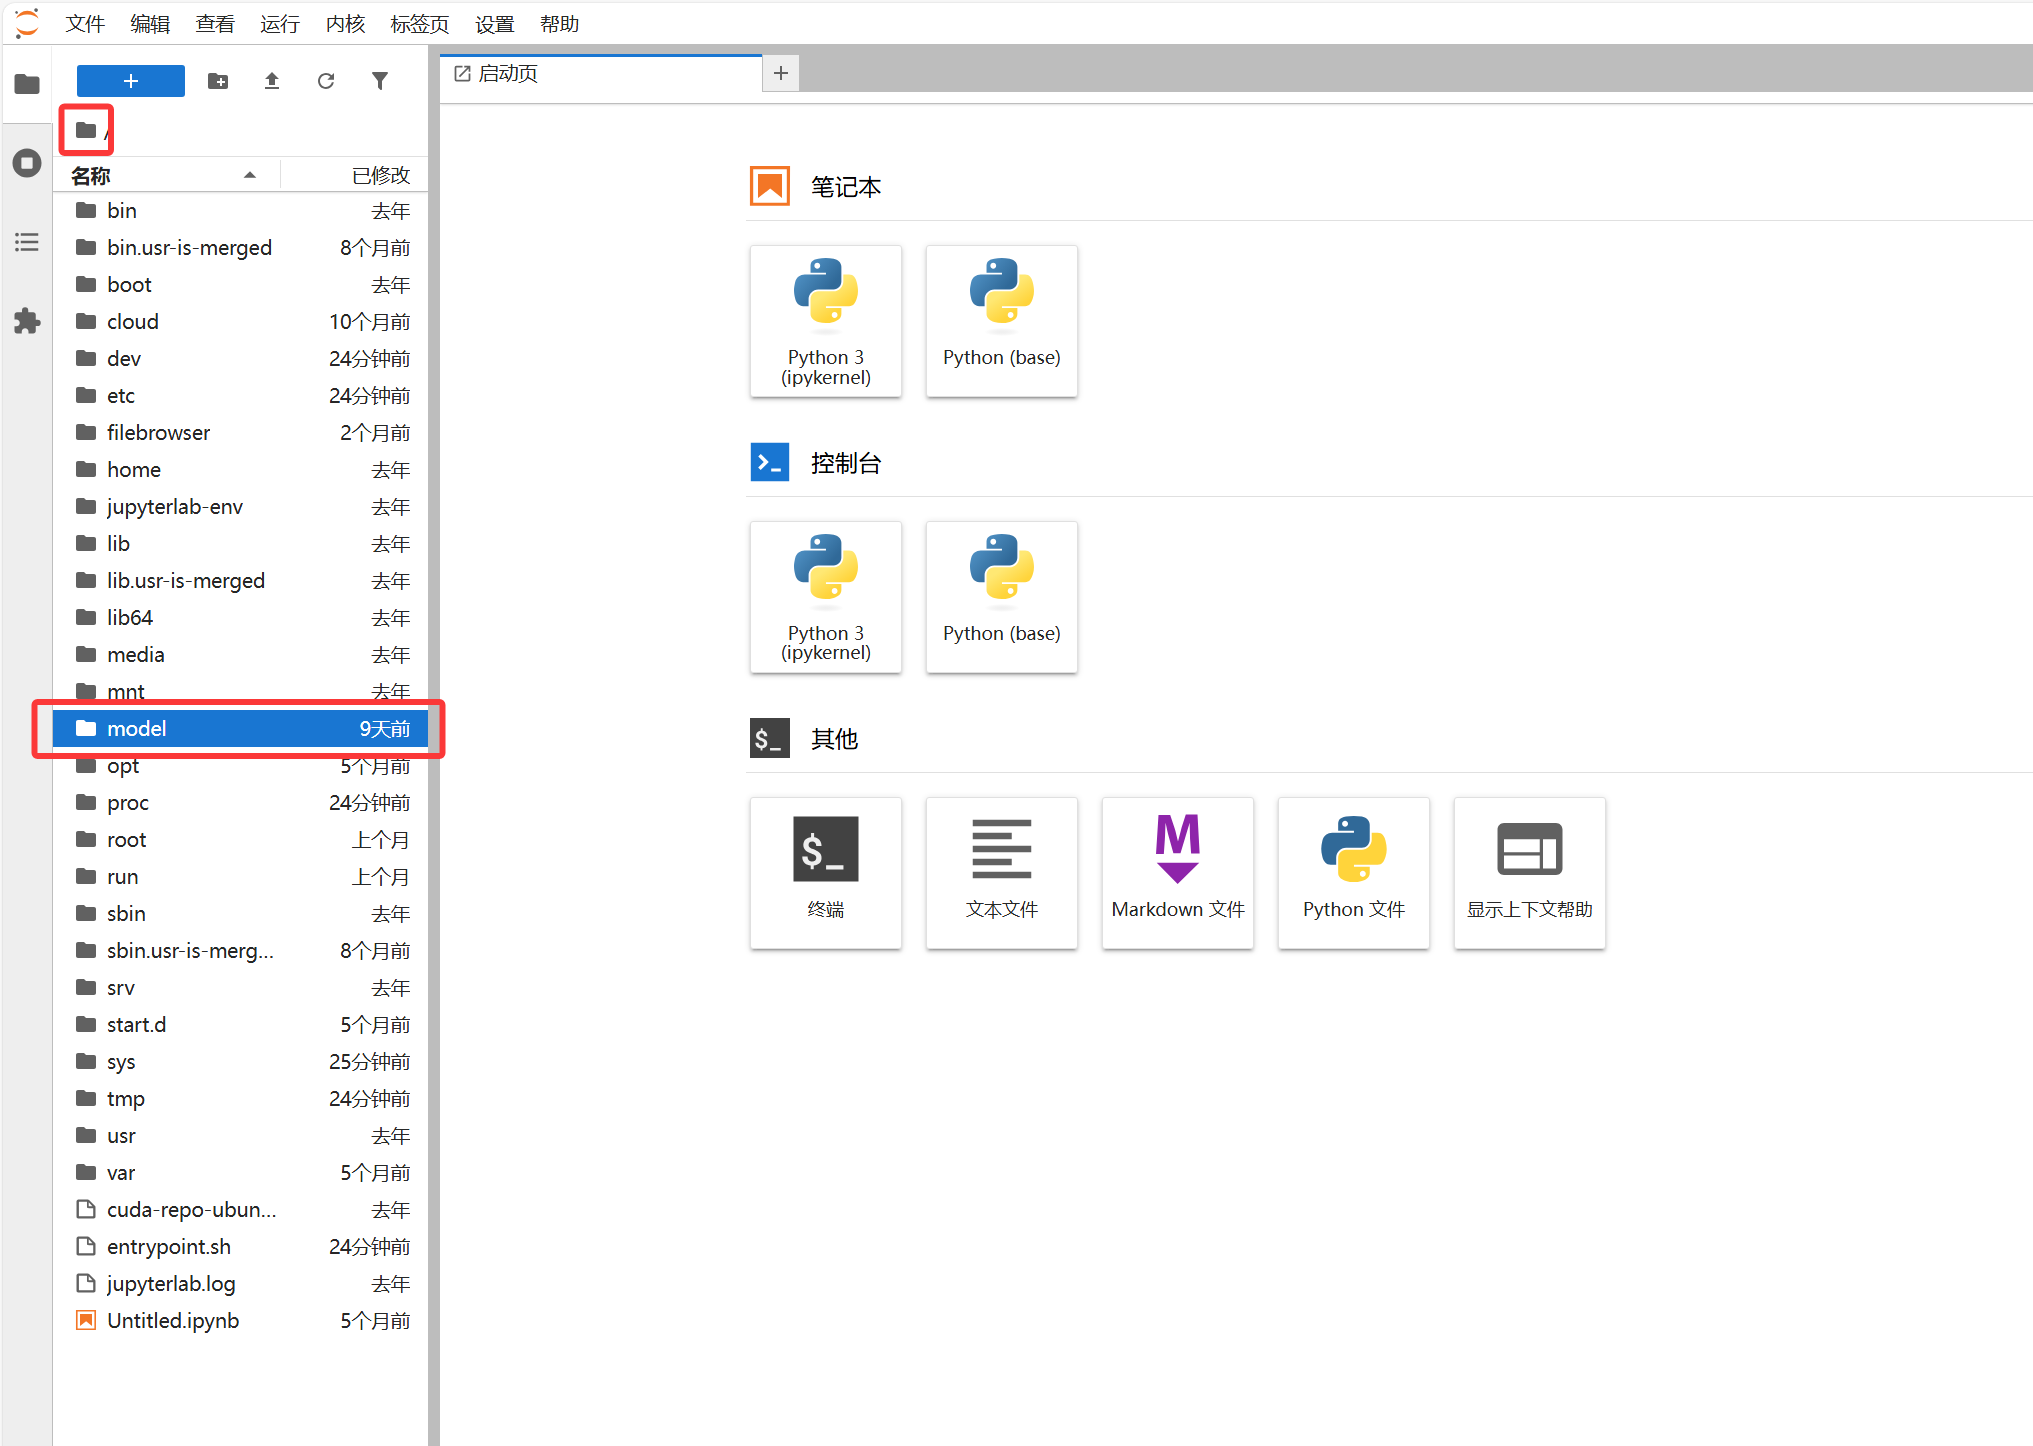Click the new folder icon in toolbar
Image resolution: width=2033 pixels, height=1446 pixels.
218,81
